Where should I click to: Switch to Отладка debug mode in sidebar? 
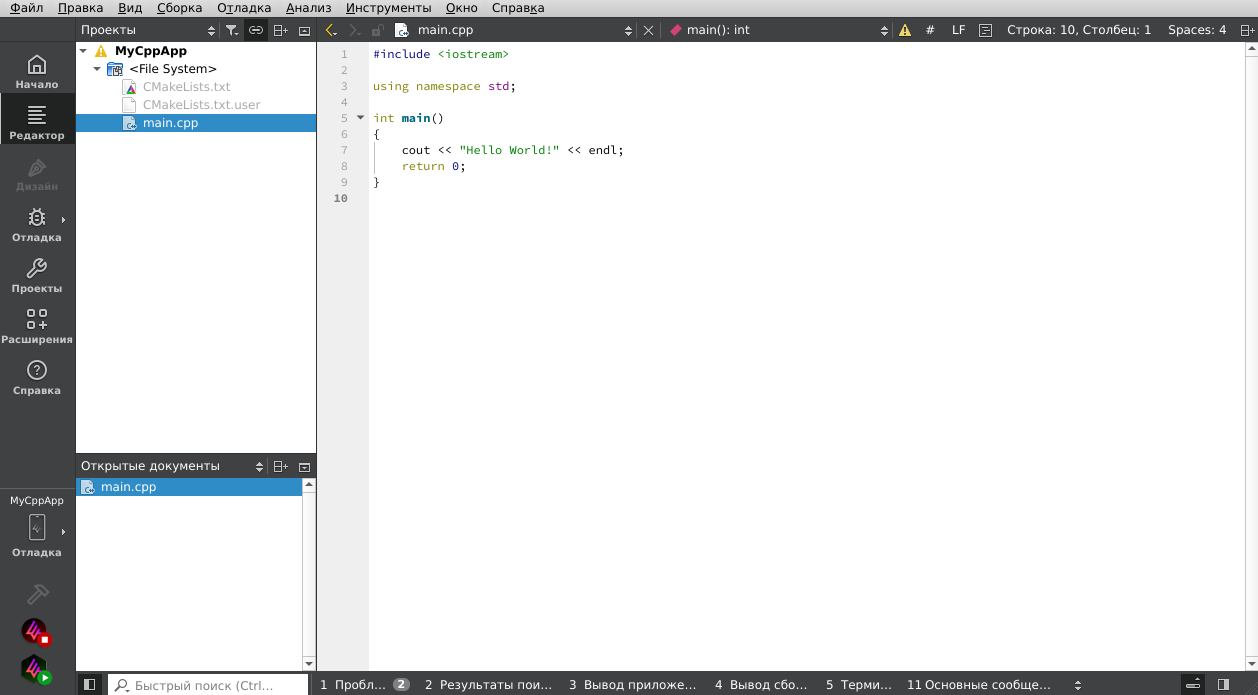37,225
